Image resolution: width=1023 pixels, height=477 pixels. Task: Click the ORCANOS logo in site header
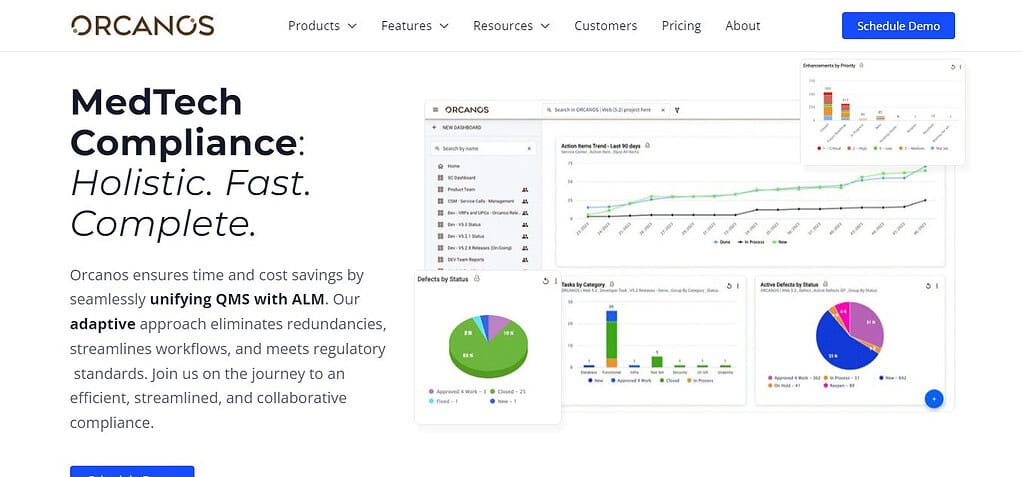[142, 25]
